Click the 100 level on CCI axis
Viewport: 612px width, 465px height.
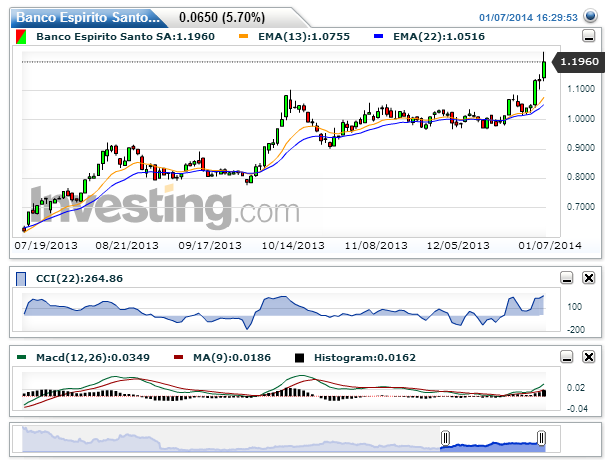pyautogui.click(x=575, y=307)
